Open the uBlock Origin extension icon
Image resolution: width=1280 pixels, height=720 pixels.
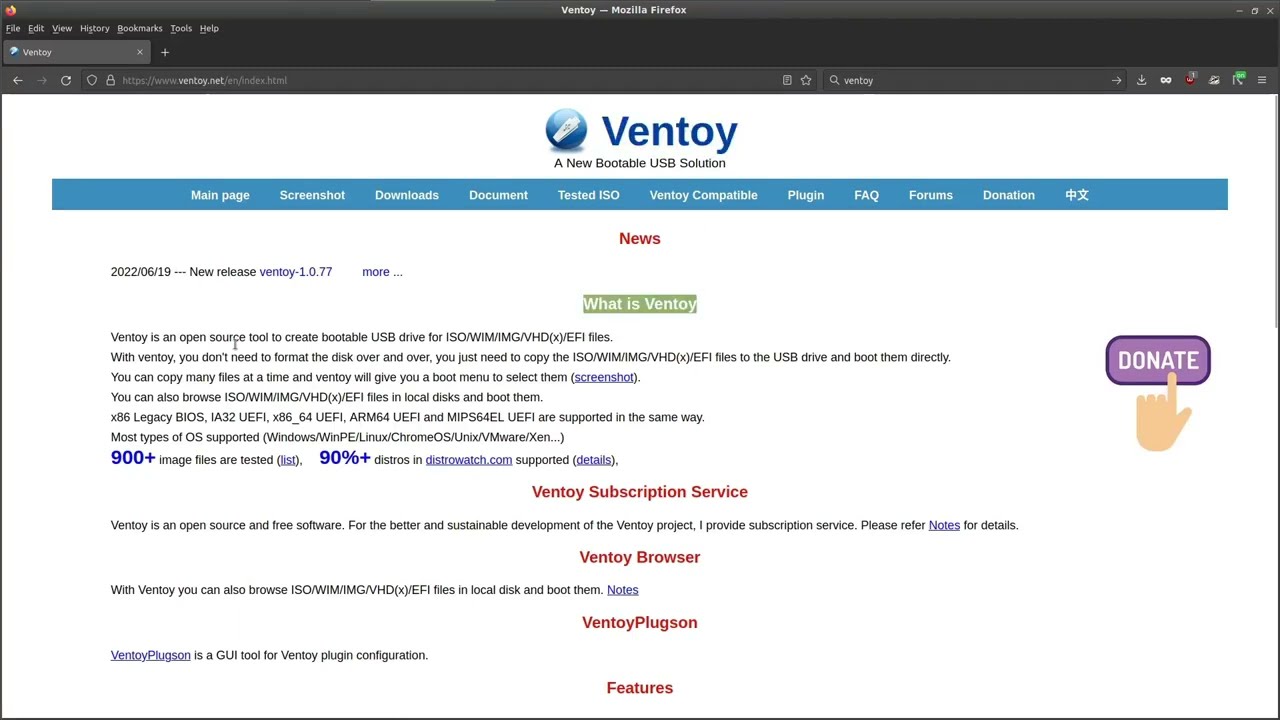coord(1190,79)
